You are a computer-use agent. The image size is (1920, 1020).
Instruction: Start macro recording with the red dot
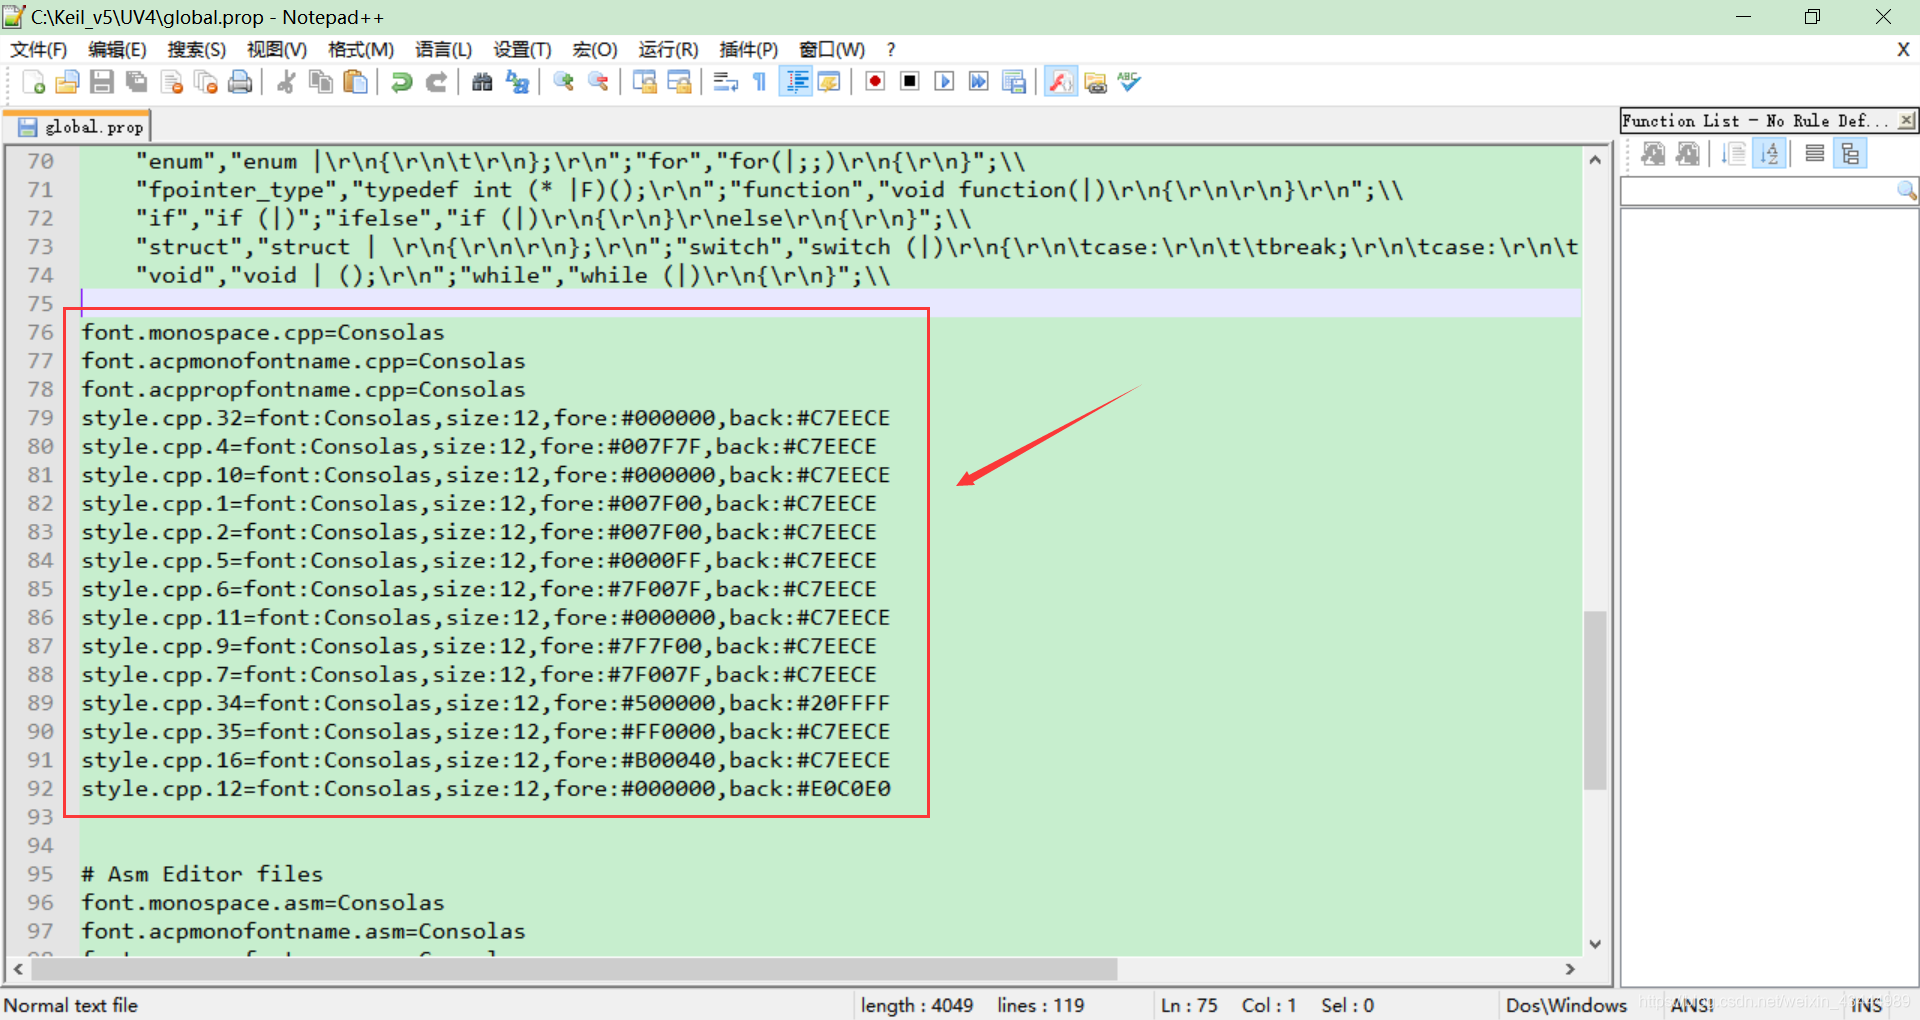point(875,82)
